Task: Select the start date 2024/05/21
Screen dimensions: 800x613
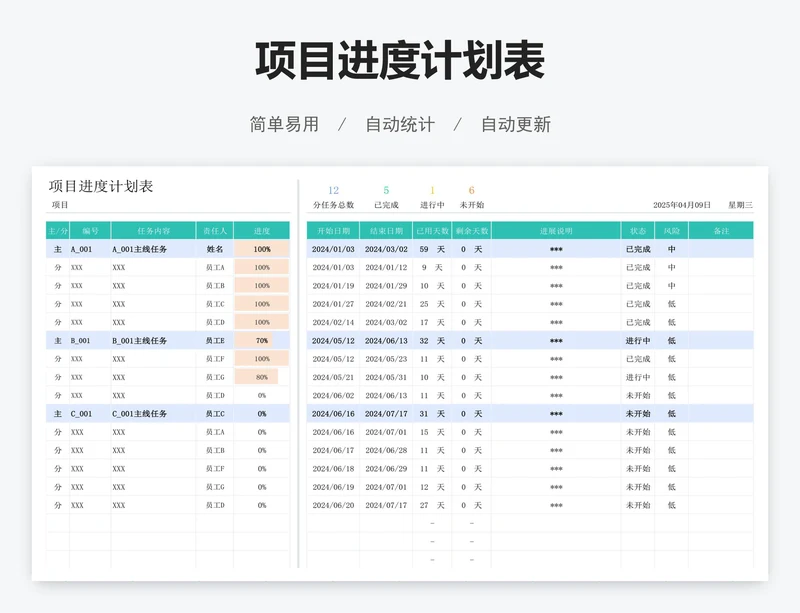Action: [x=333, y=377]
